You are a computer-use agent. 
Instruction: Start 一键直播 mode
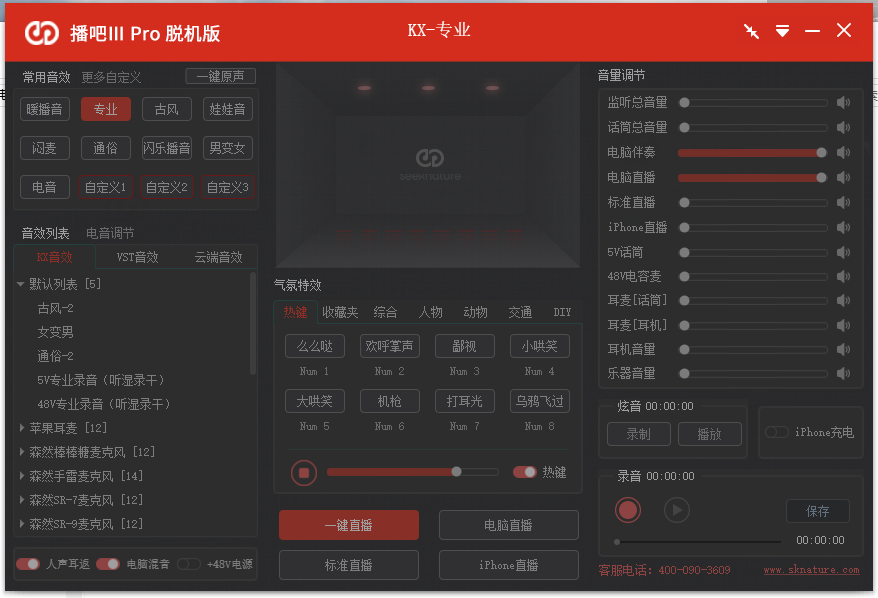(349, 525)
